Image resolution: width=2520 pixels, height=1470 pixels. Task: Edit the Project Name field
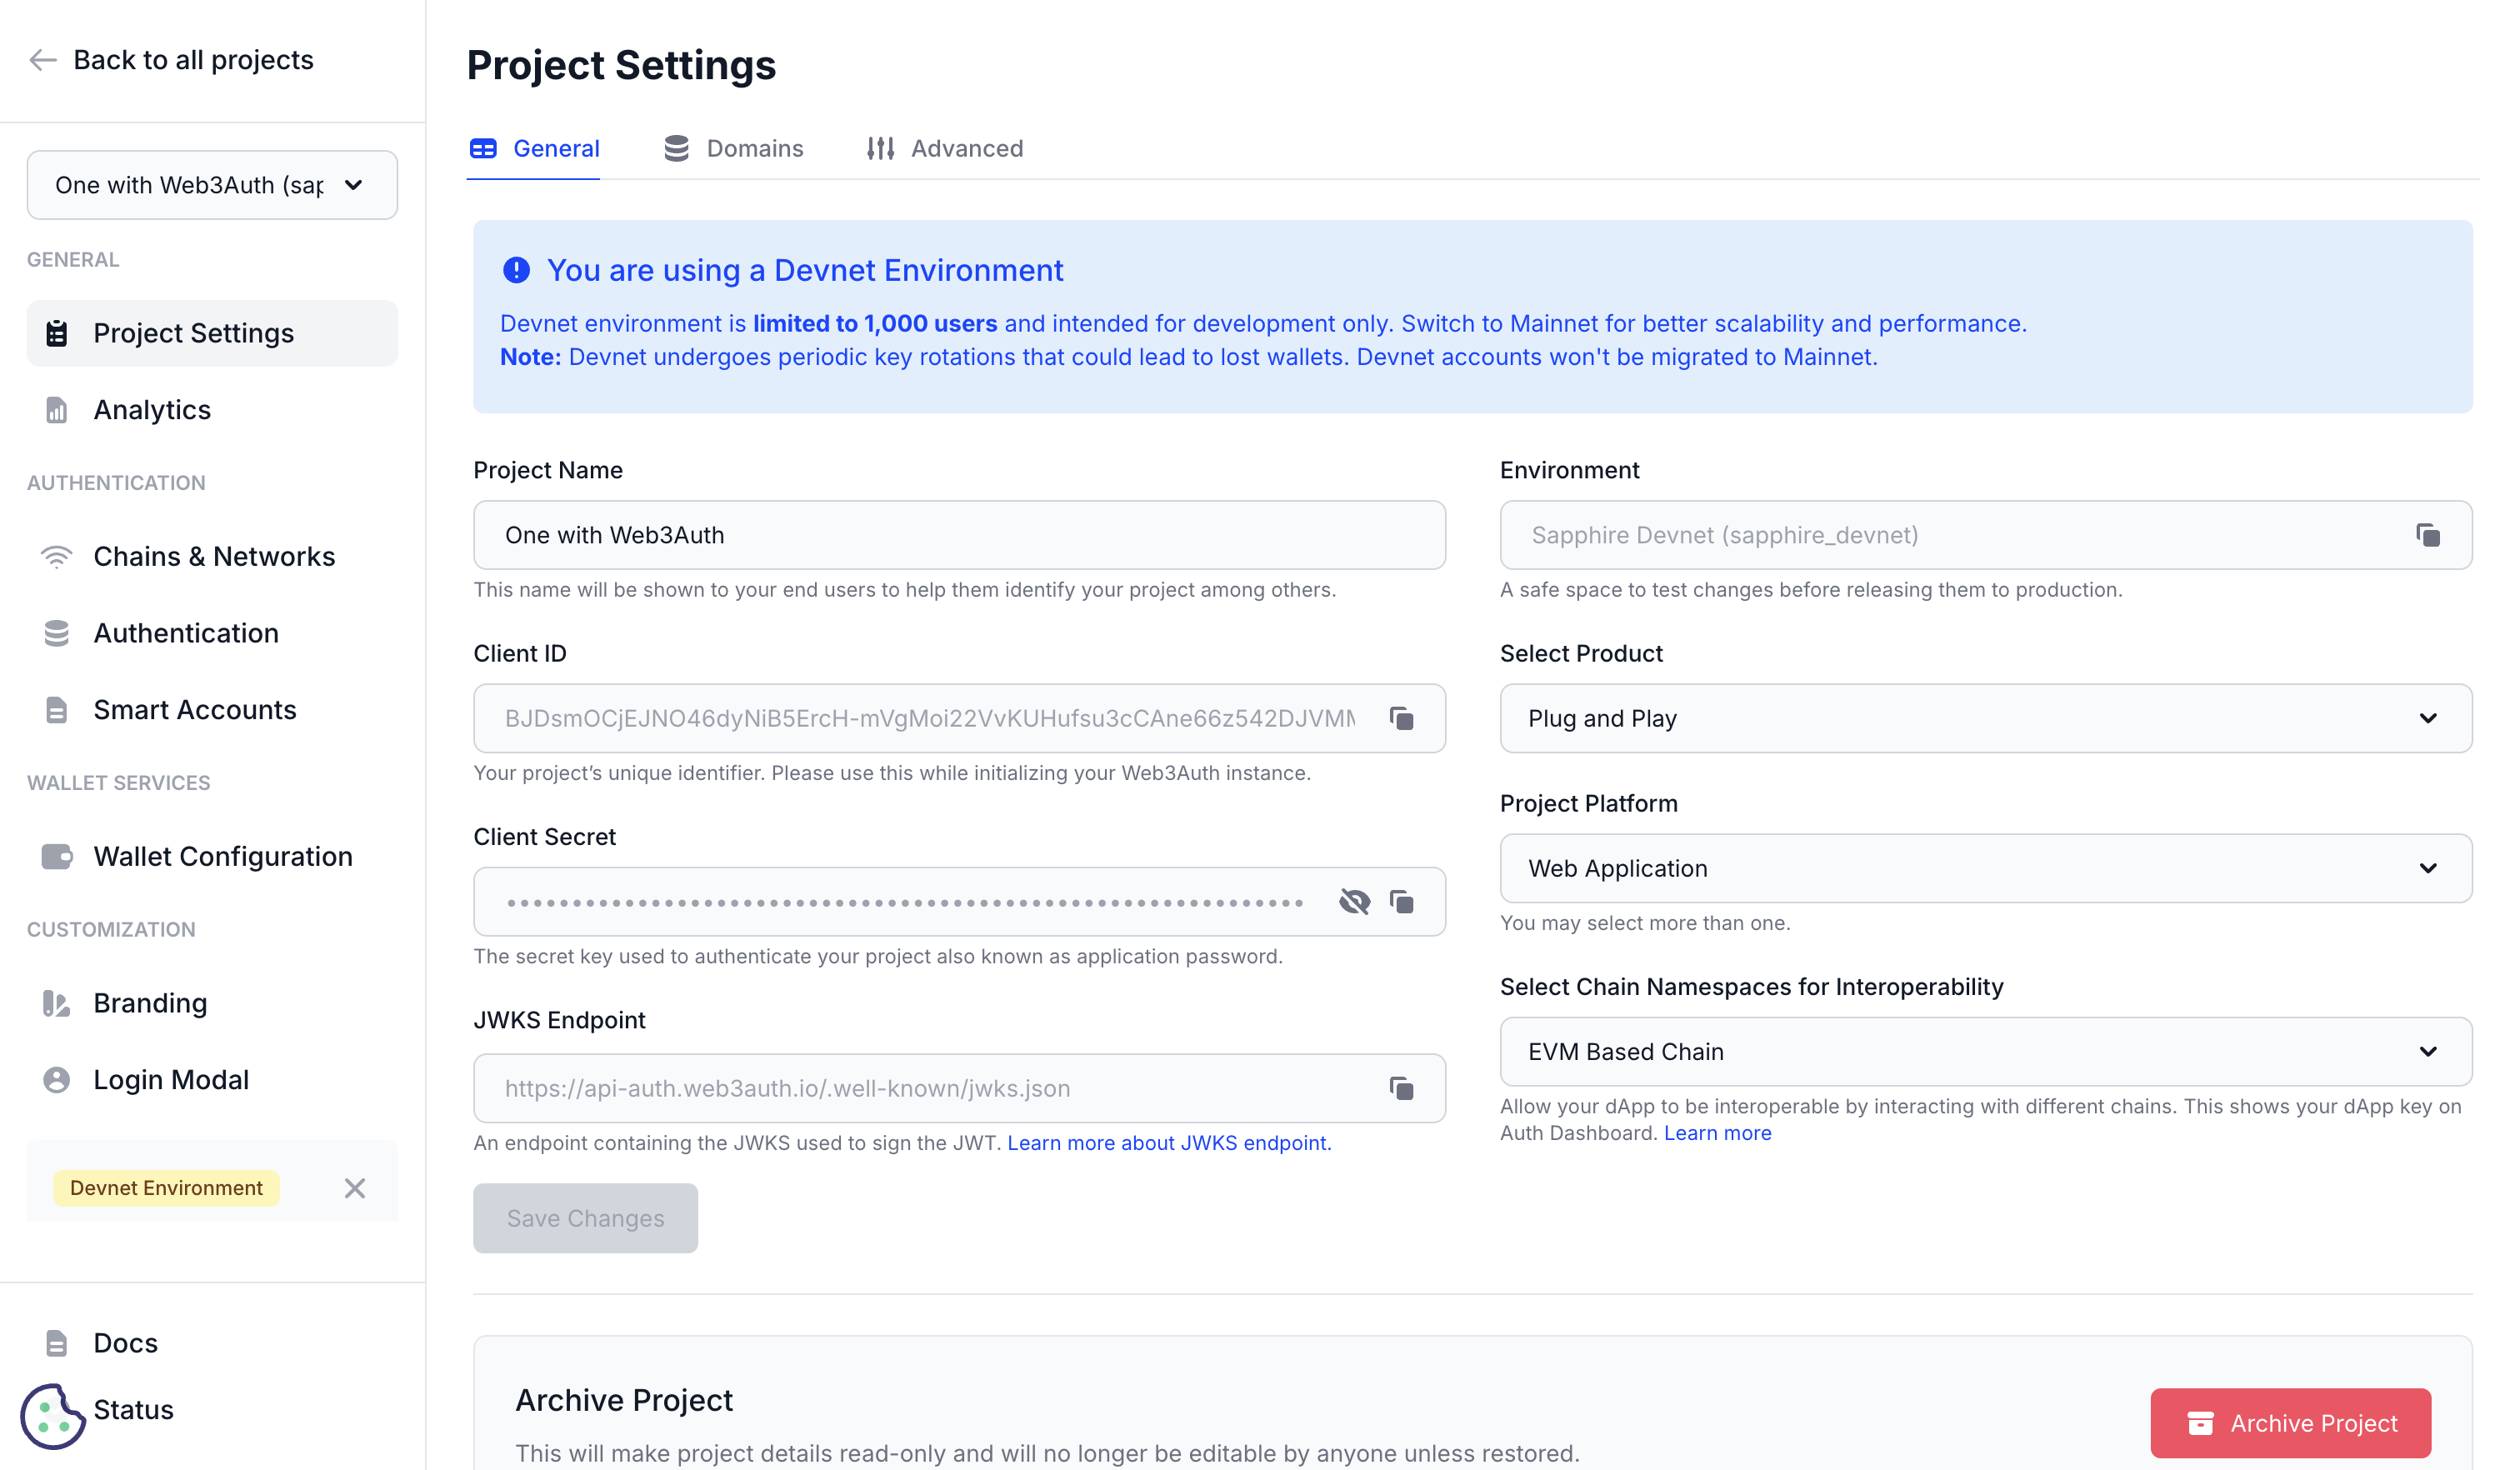tap(958, 535)
